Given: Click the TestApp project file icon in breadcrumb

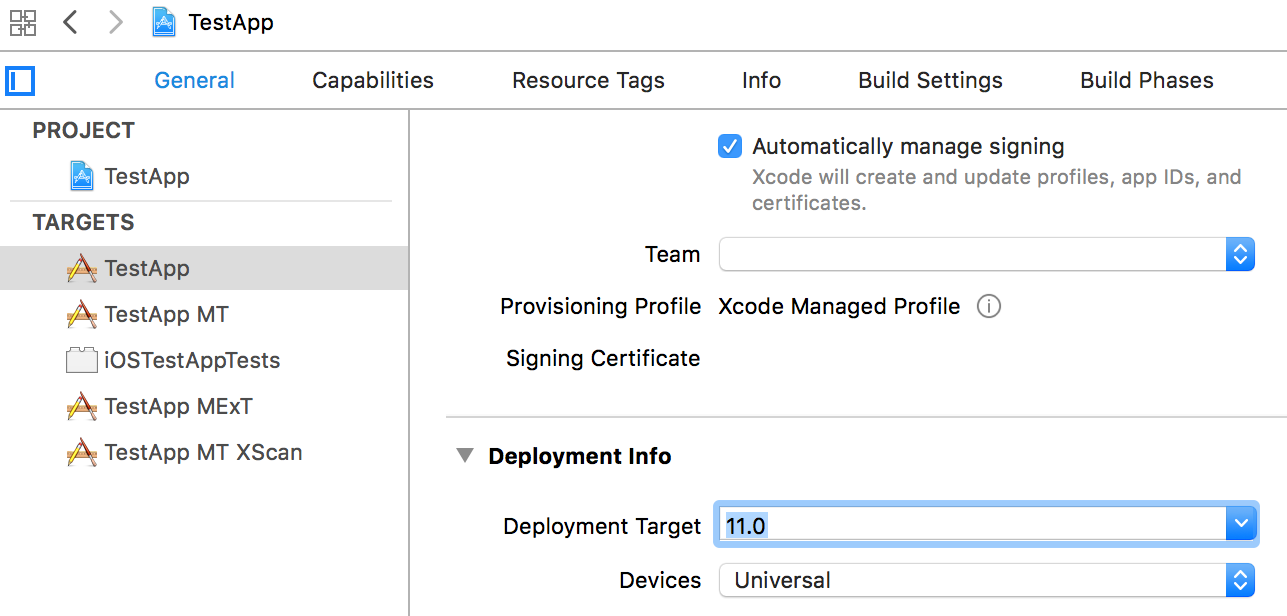Looking at the screenshot, I should coord(164,23).
